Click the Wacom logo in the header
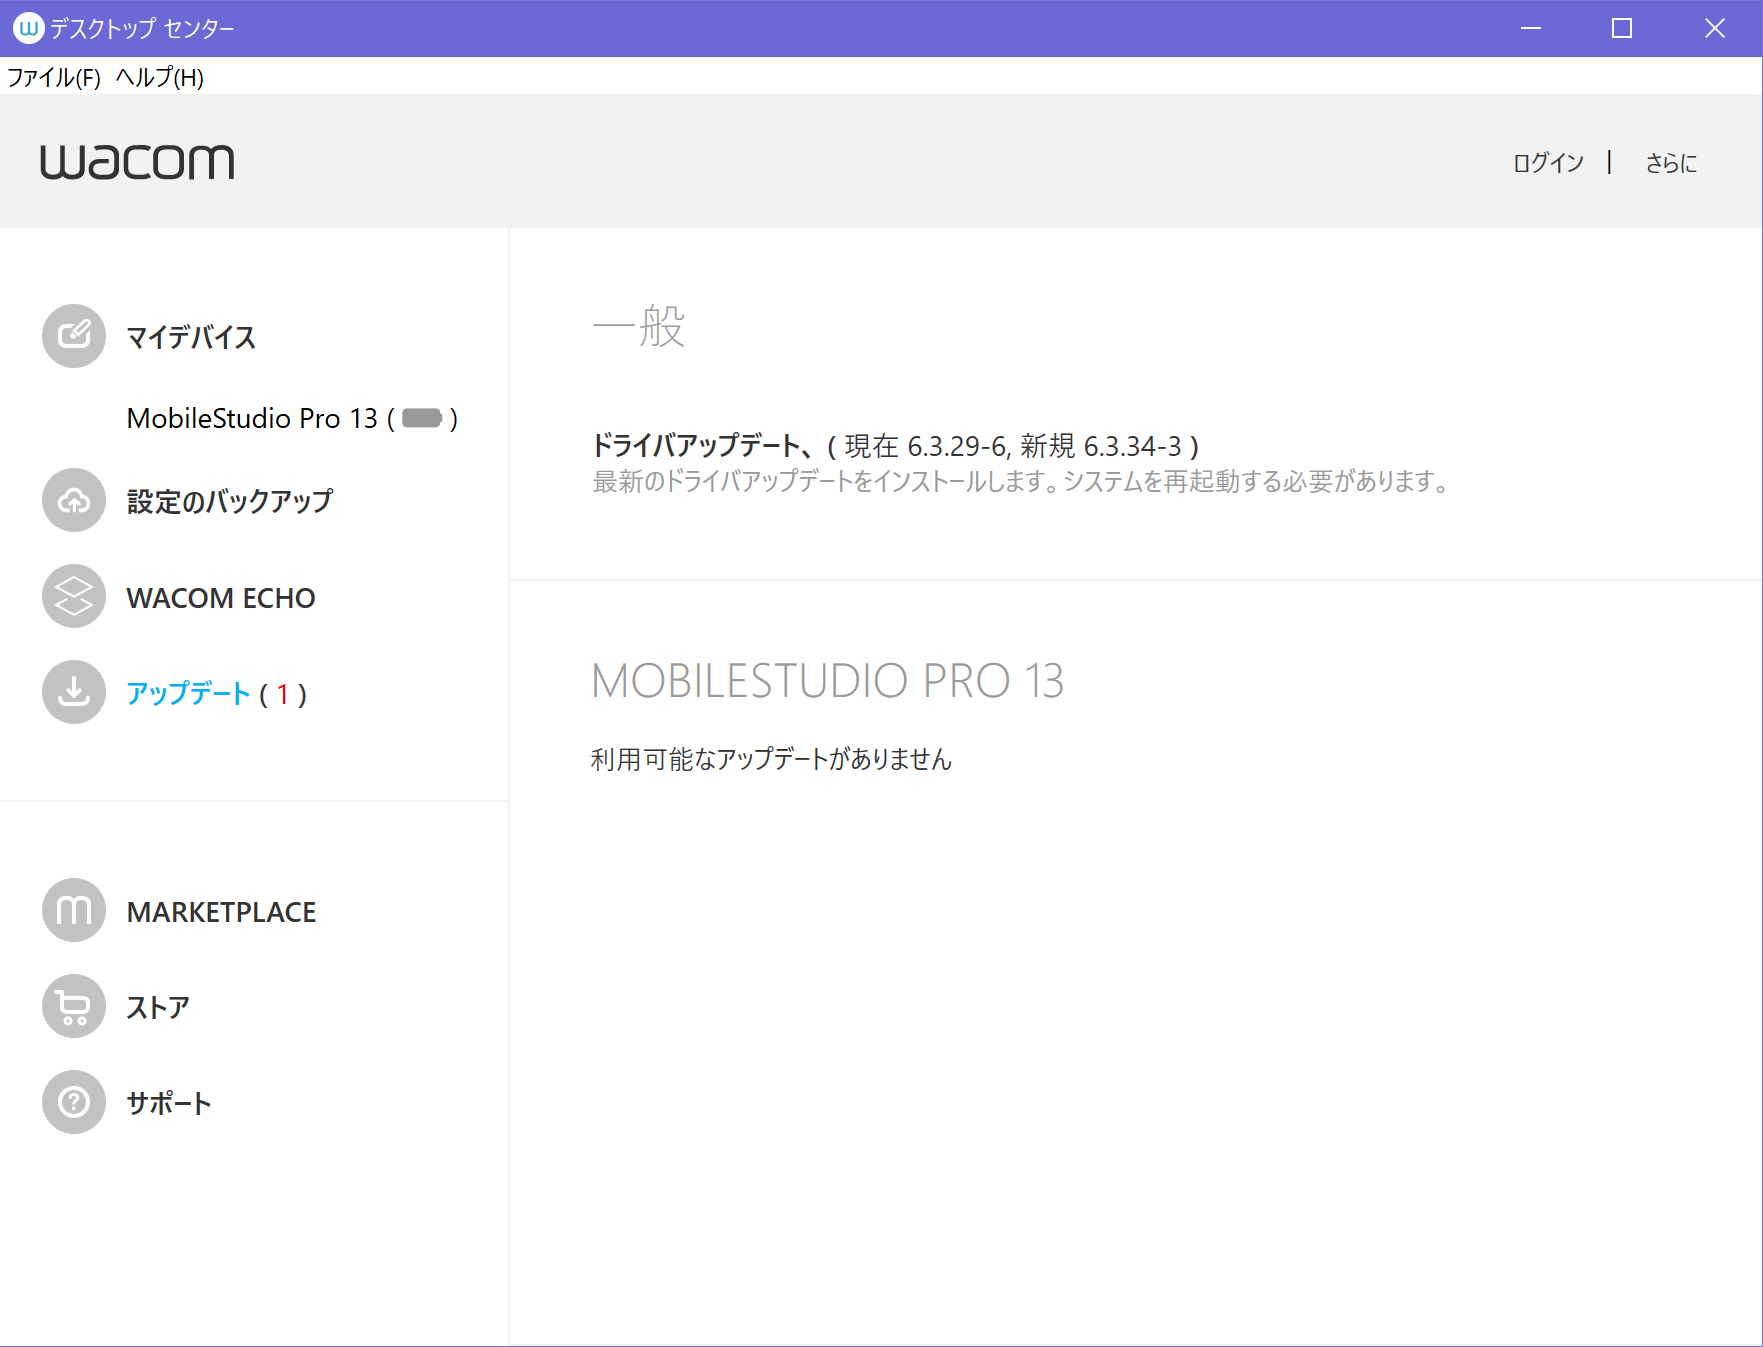 pos(137,162)
